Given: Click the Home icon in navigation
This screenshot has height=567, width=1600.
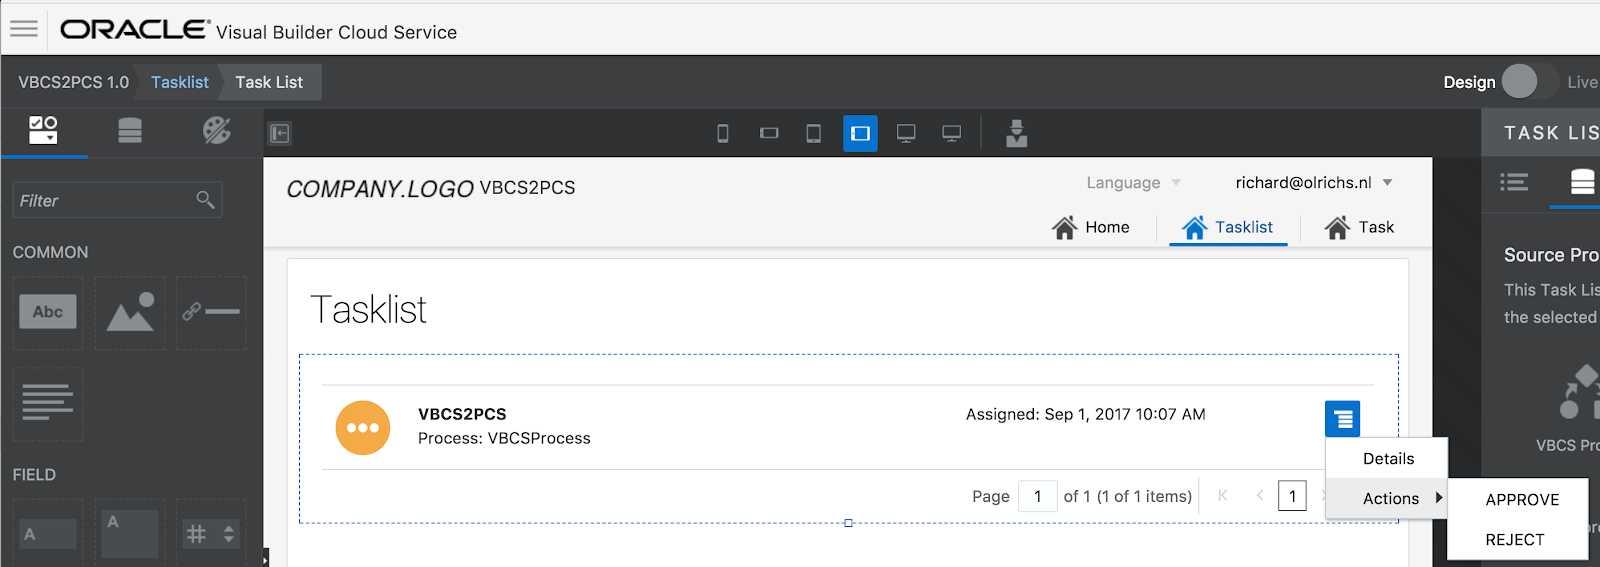Looking at the screenshot, I should [1064, 227].
